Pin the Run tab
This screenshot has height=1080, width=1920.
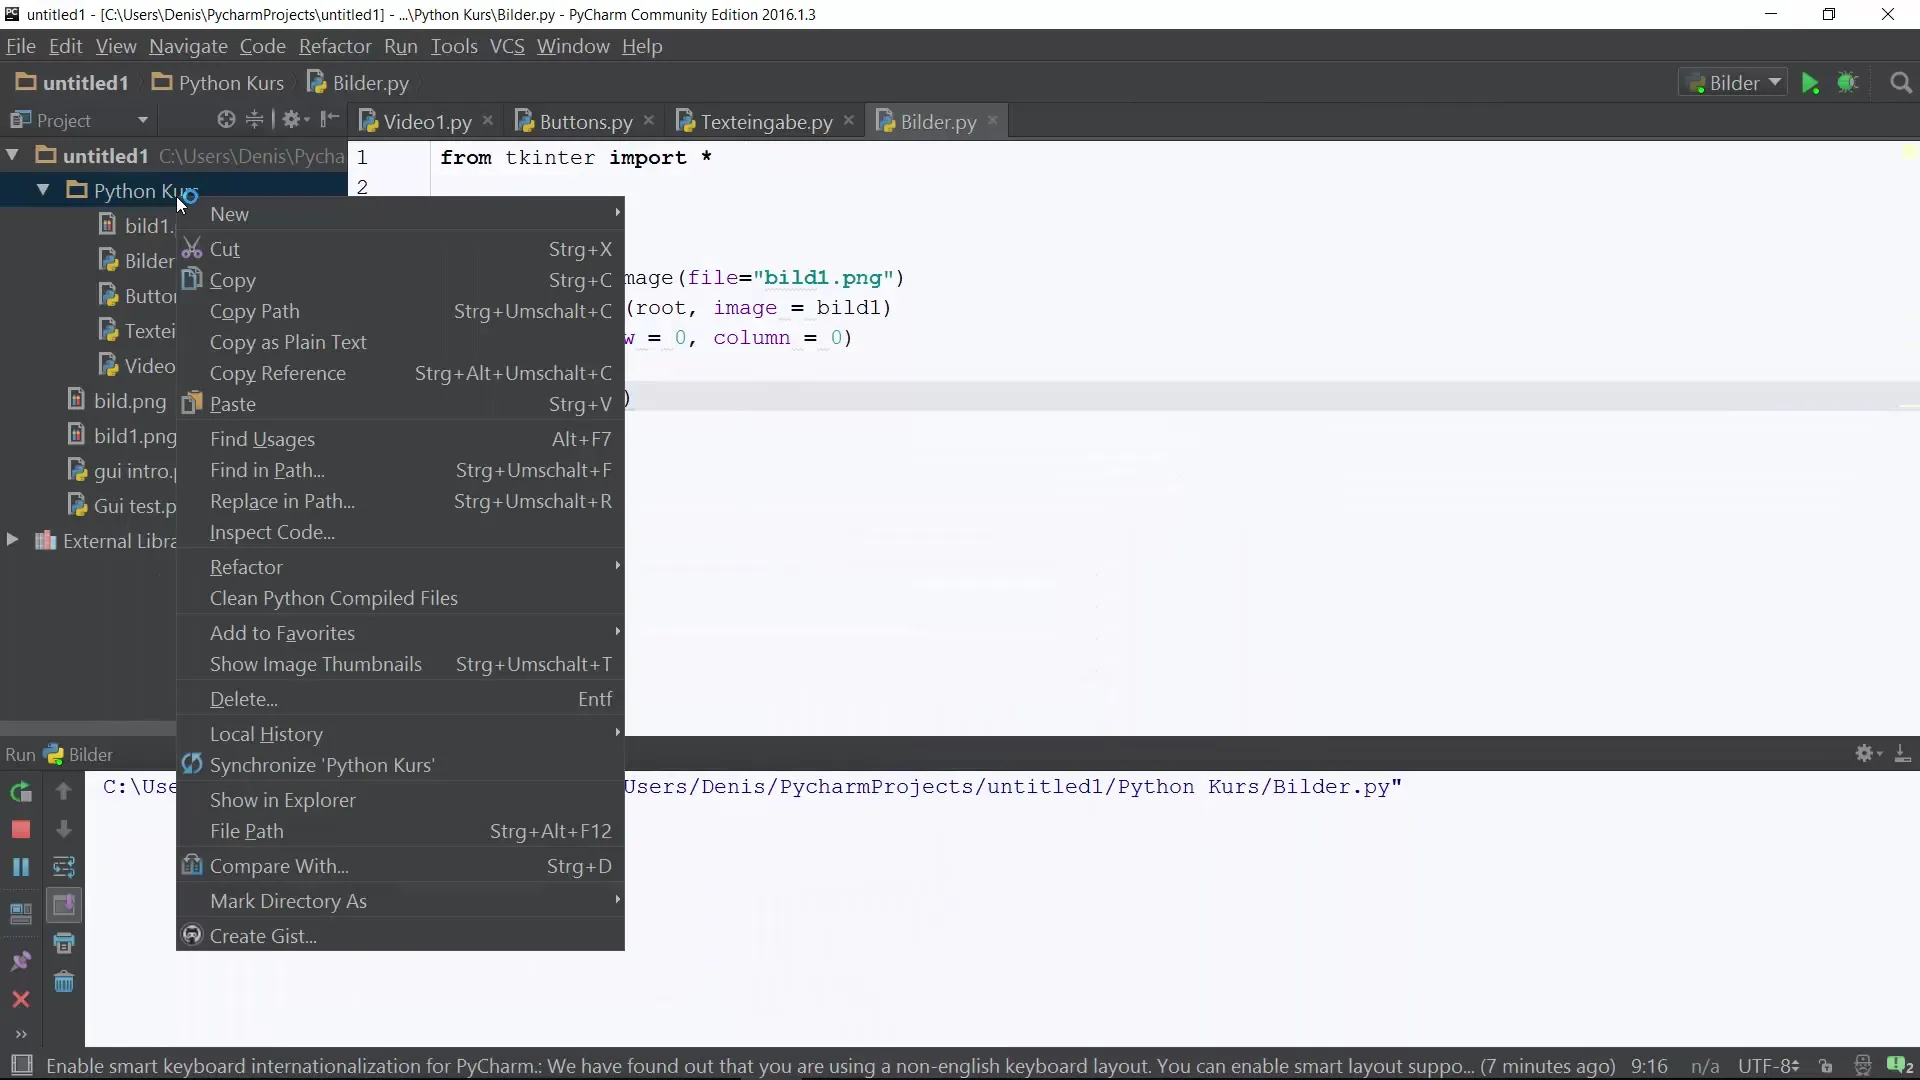coord(21,961)
